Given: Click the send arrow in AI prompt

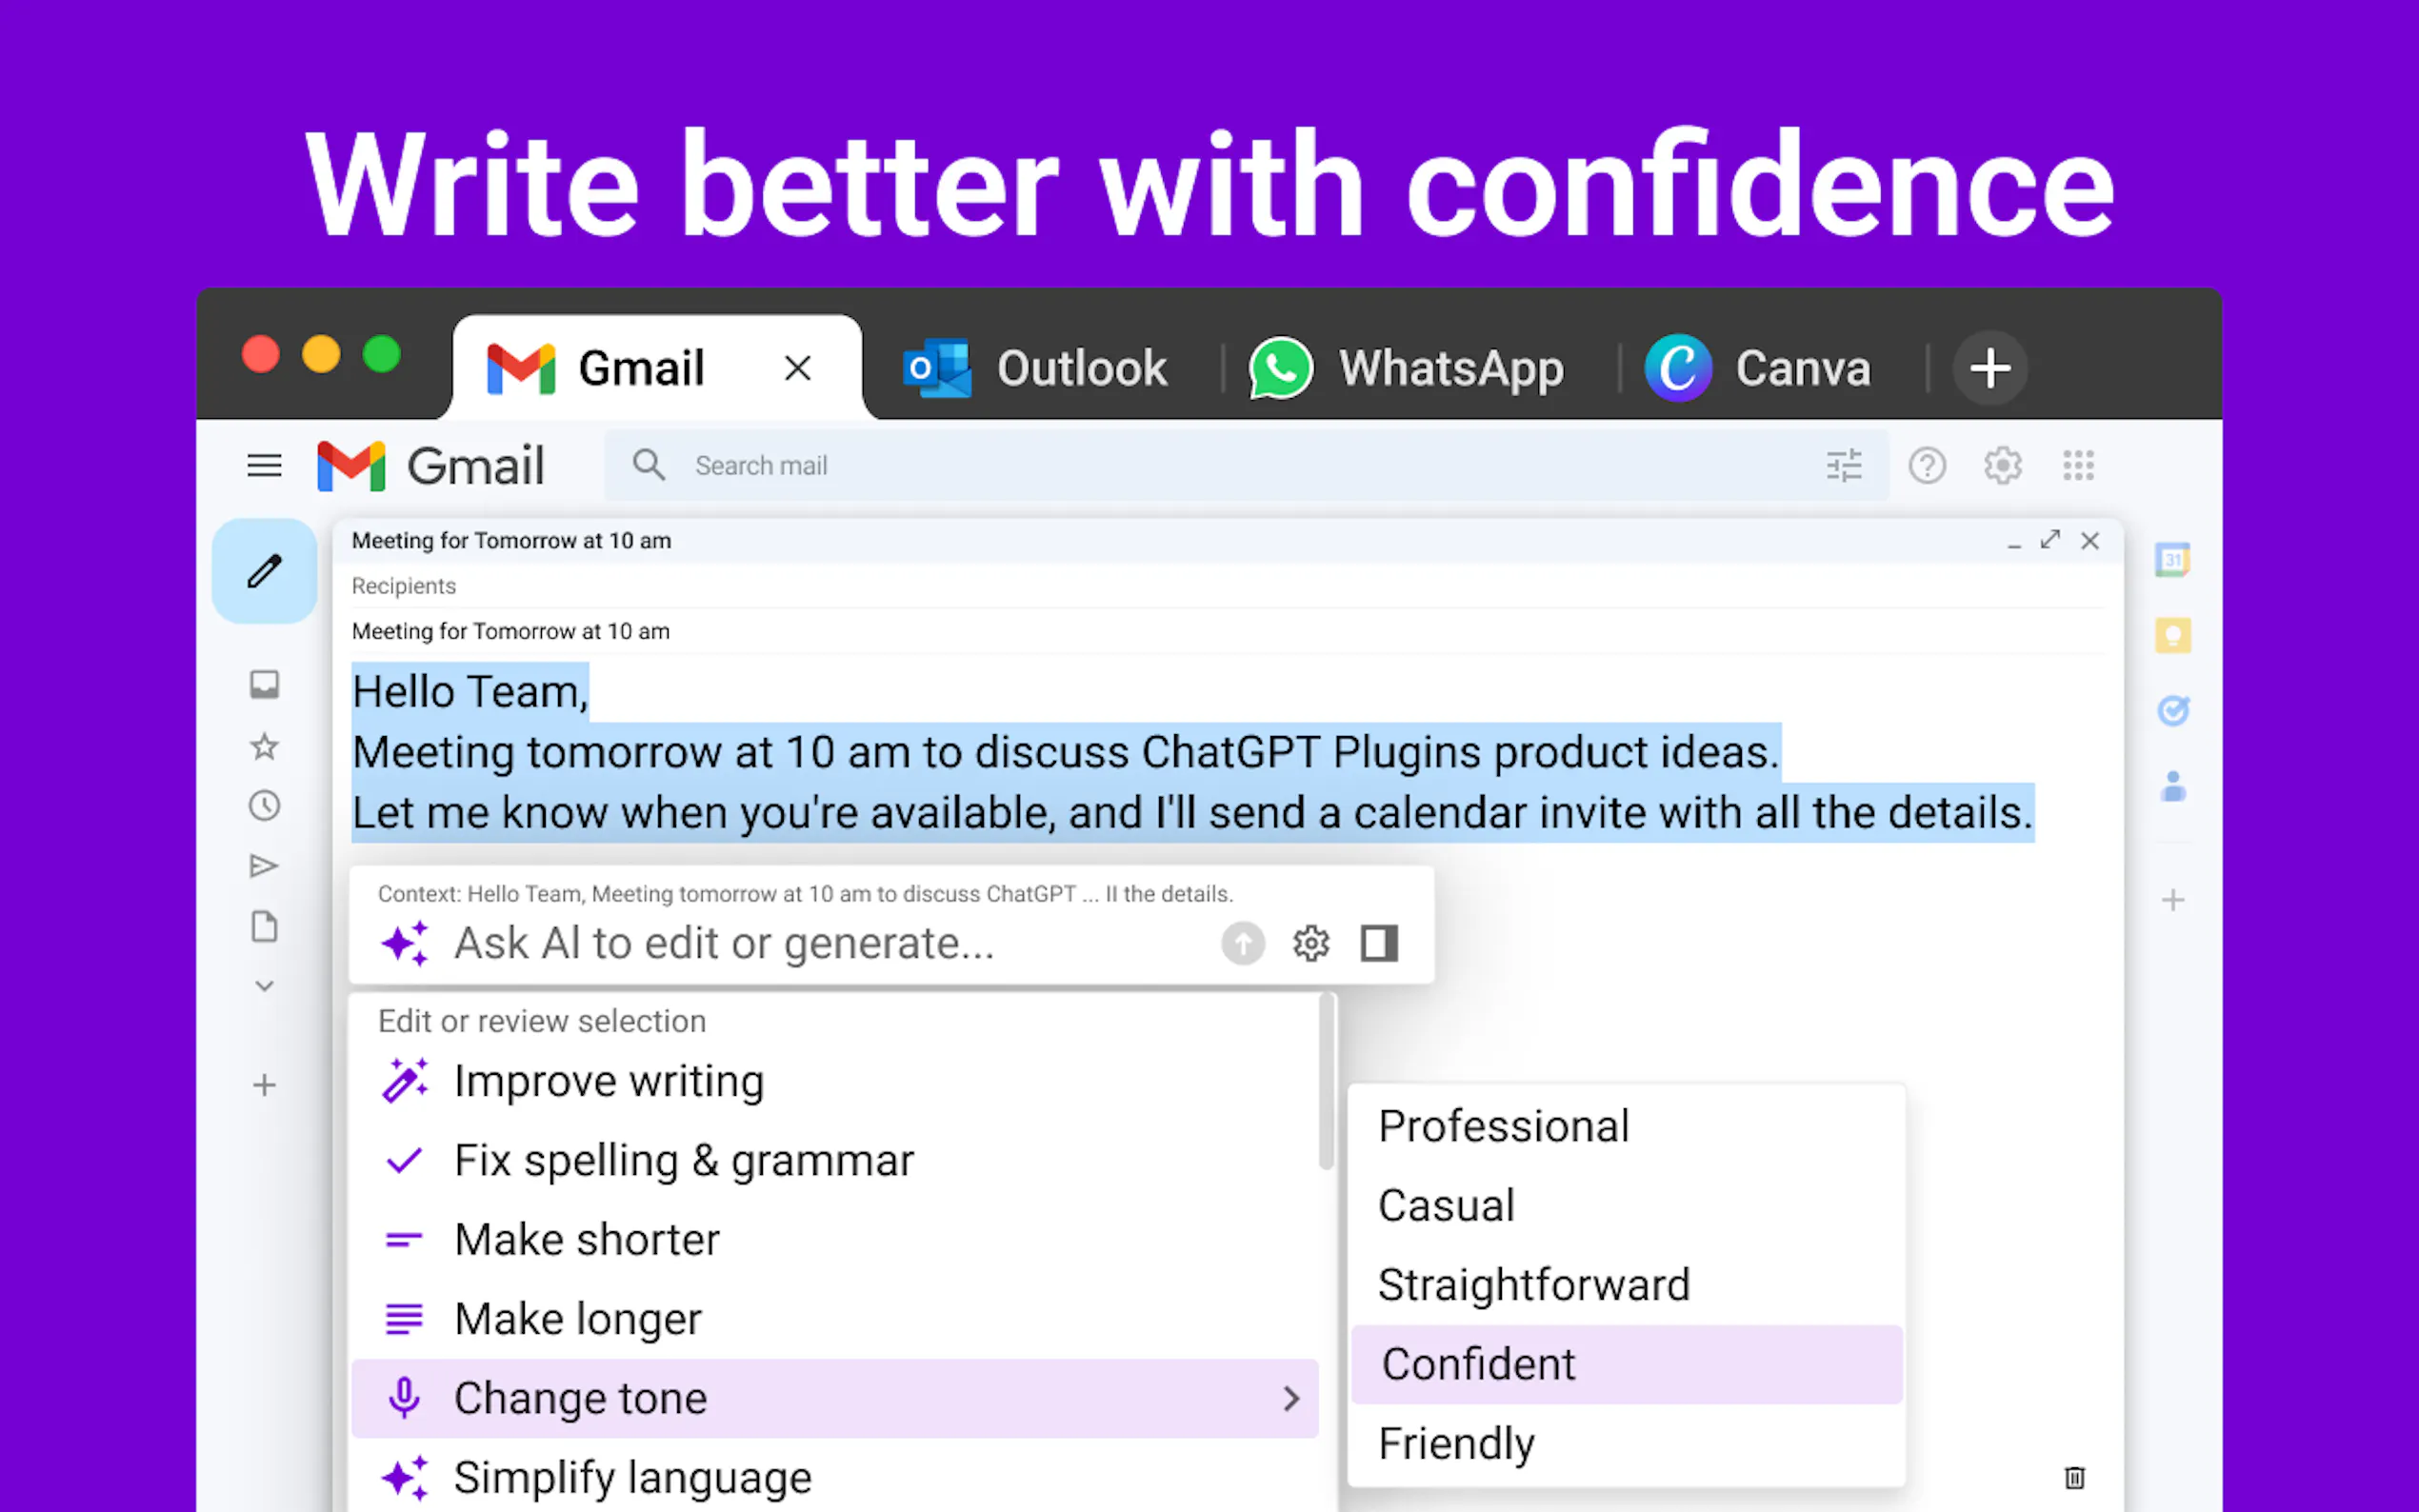Looking at the screenshot, I should point(1242,943).
